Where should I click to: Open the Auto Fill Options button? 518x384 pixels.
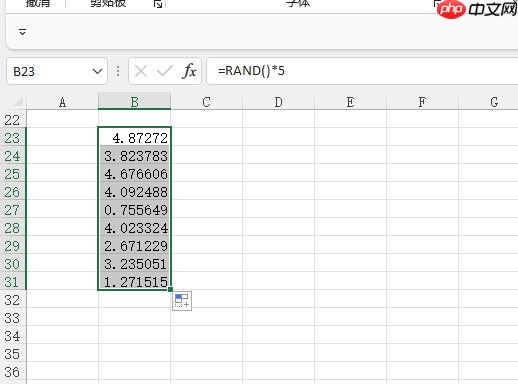(x=182, y=301)
